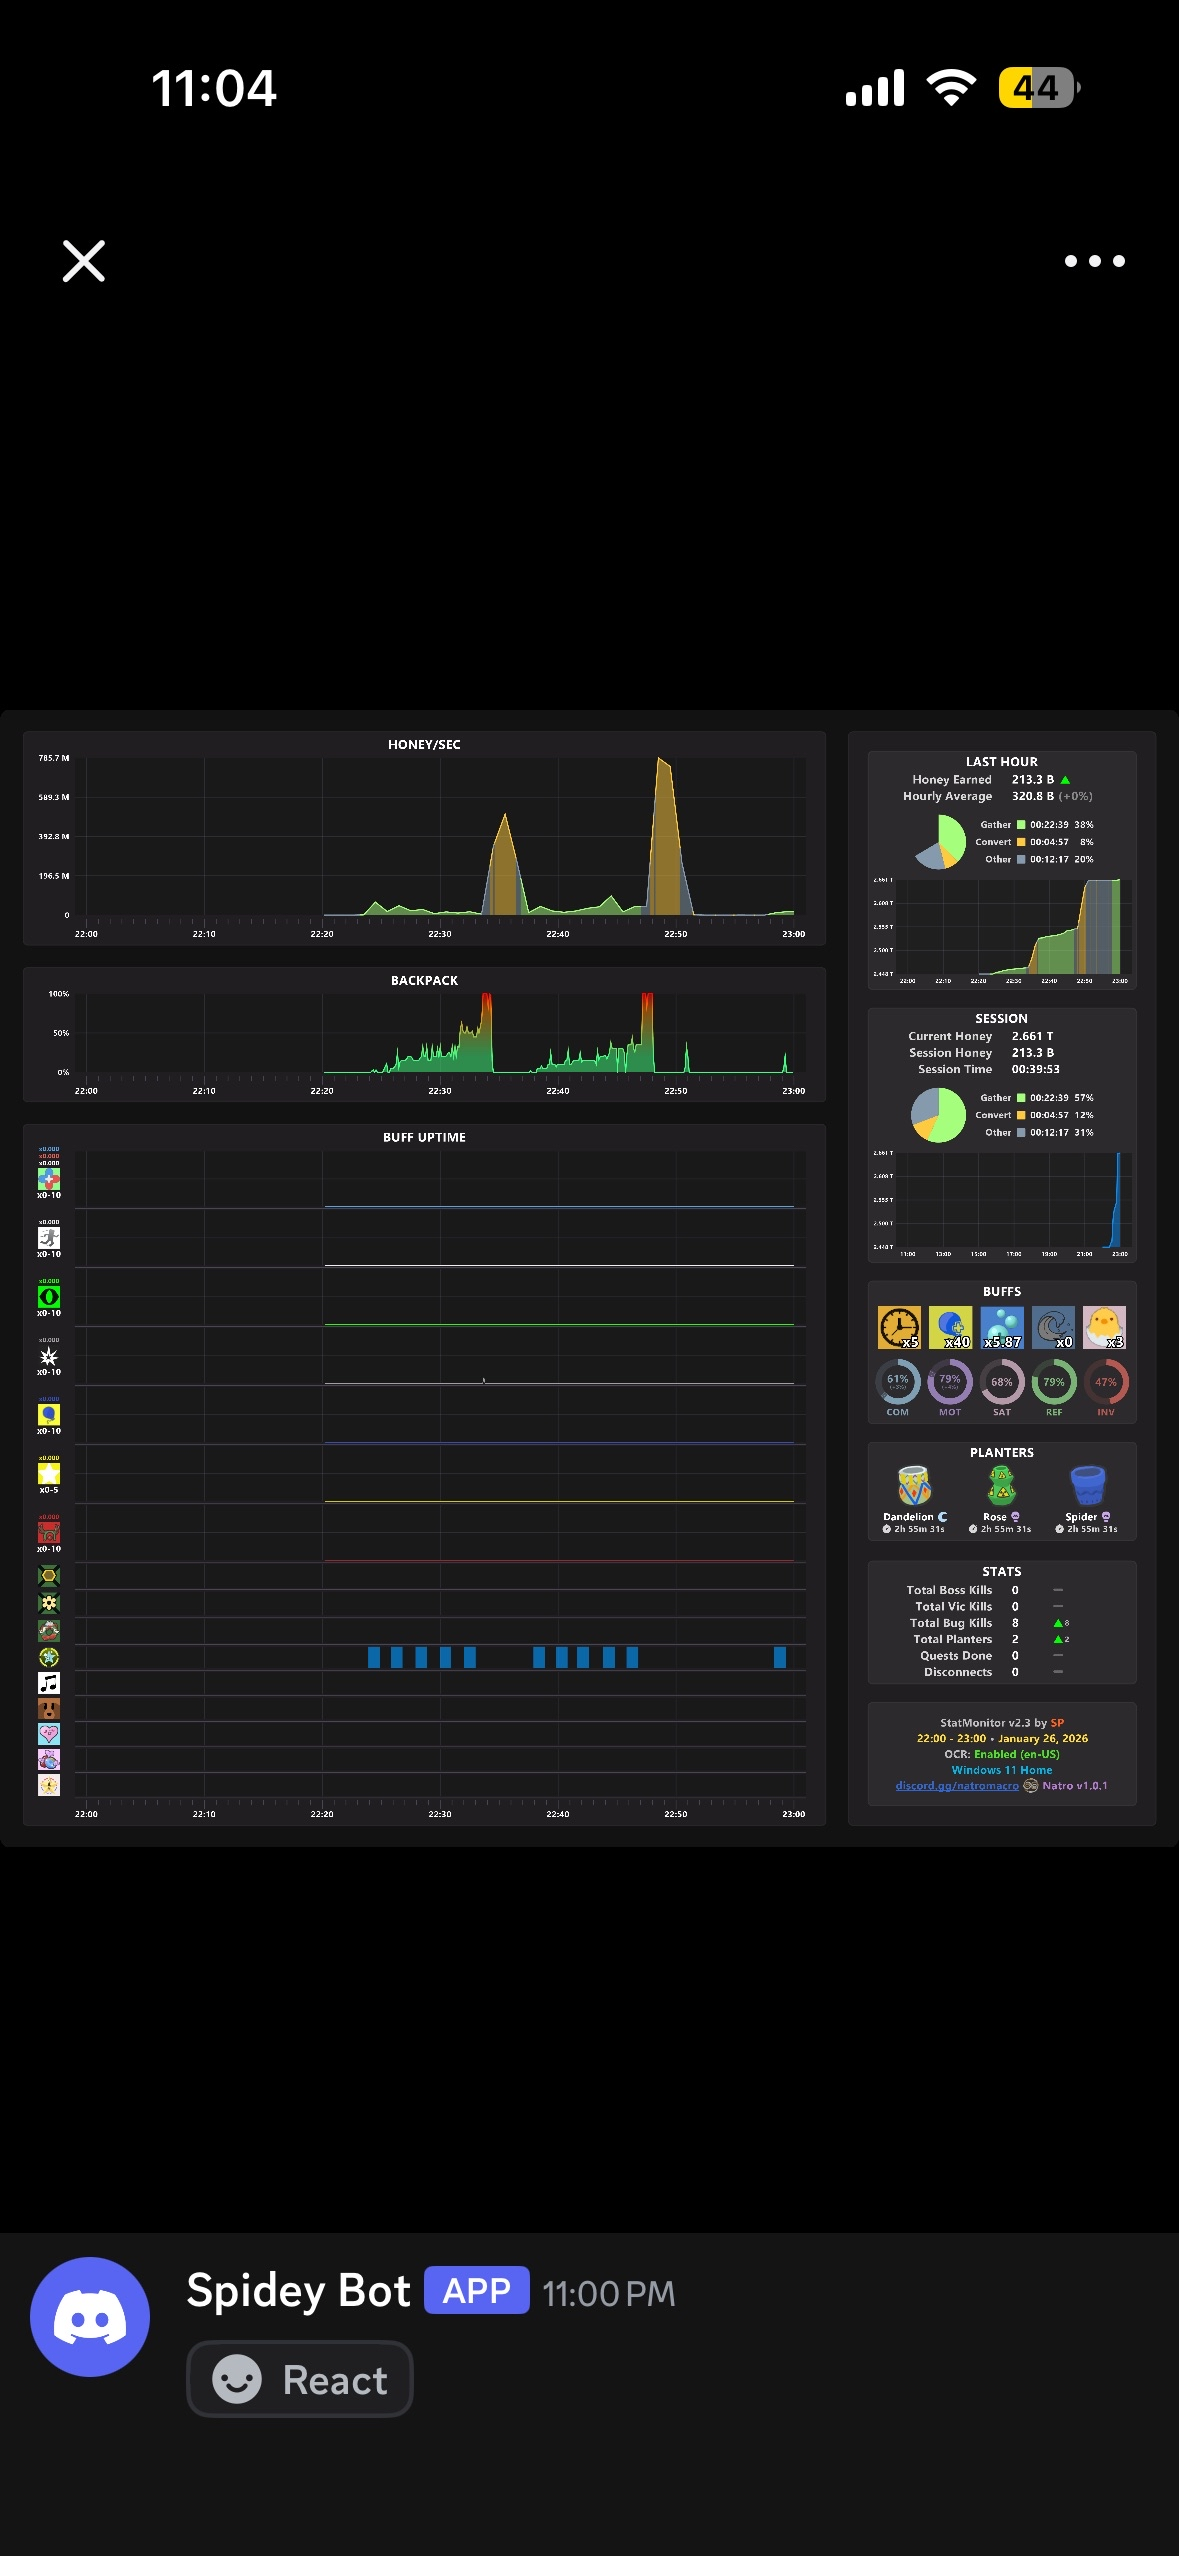Open Spidey Bot's Discord avatar

tap(90, 2316)
